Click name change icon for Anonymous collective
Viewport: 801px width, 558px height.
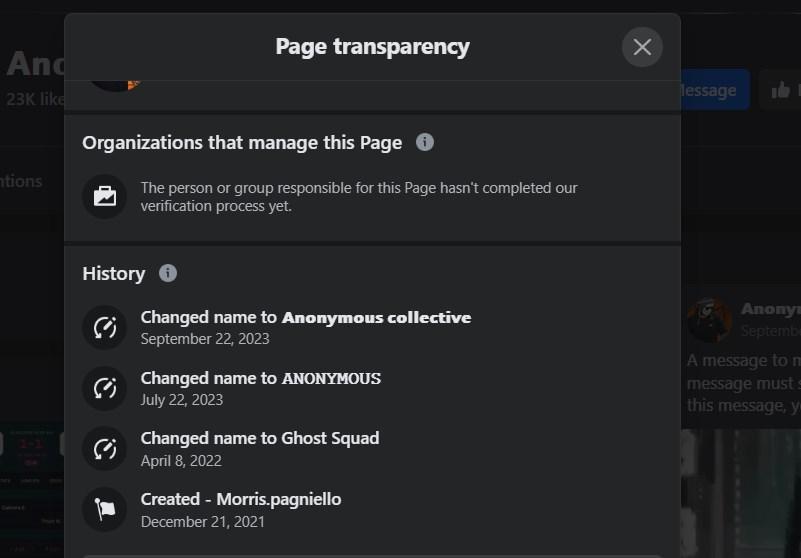[x=105, y=328]
